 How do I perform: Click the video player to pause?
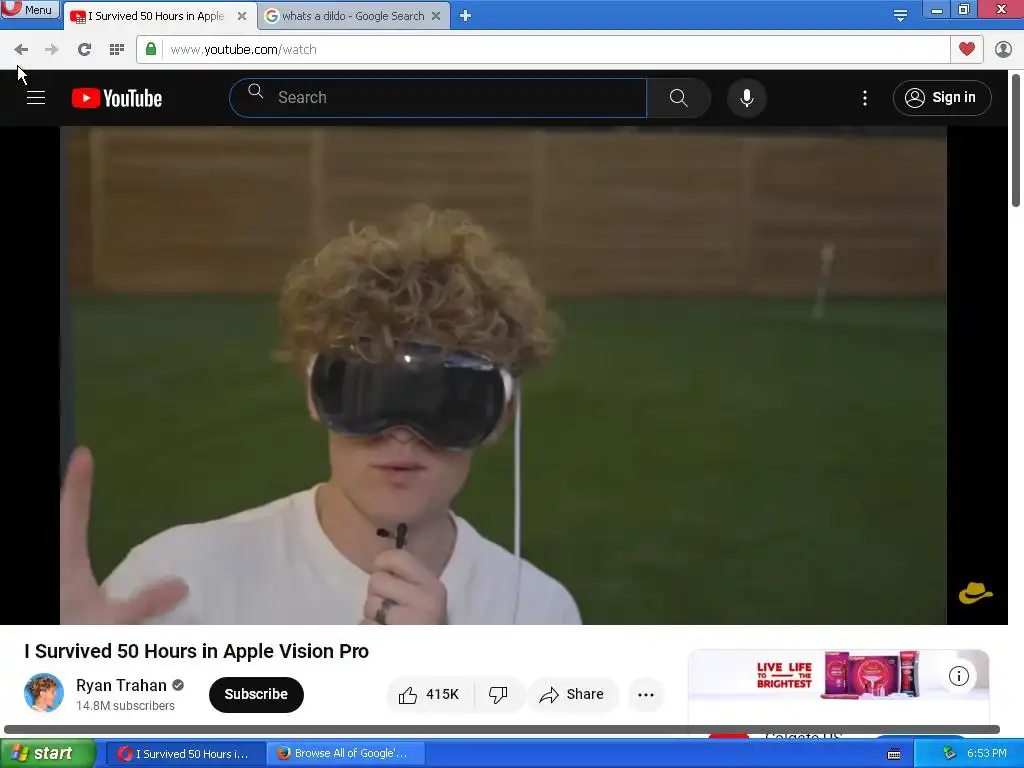click(503, 375)
